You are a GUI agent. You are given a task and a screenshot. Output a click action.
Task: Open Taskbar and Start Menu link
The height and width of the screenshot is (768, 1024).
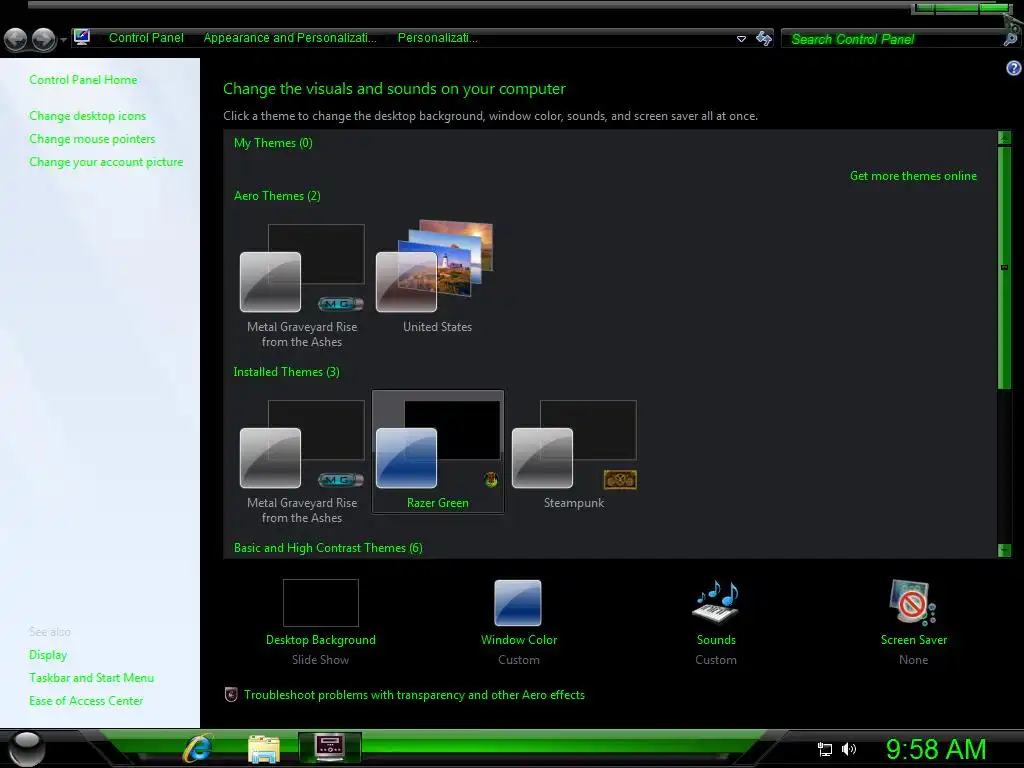[x=91, y=678]
